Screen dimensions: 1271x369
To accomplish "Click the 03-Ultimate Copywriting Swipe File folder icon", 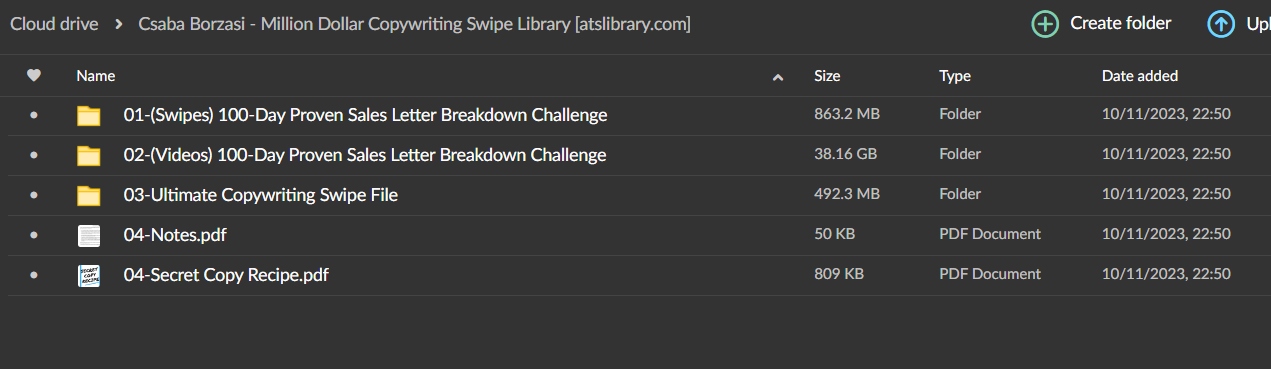I will pos(89,196).
